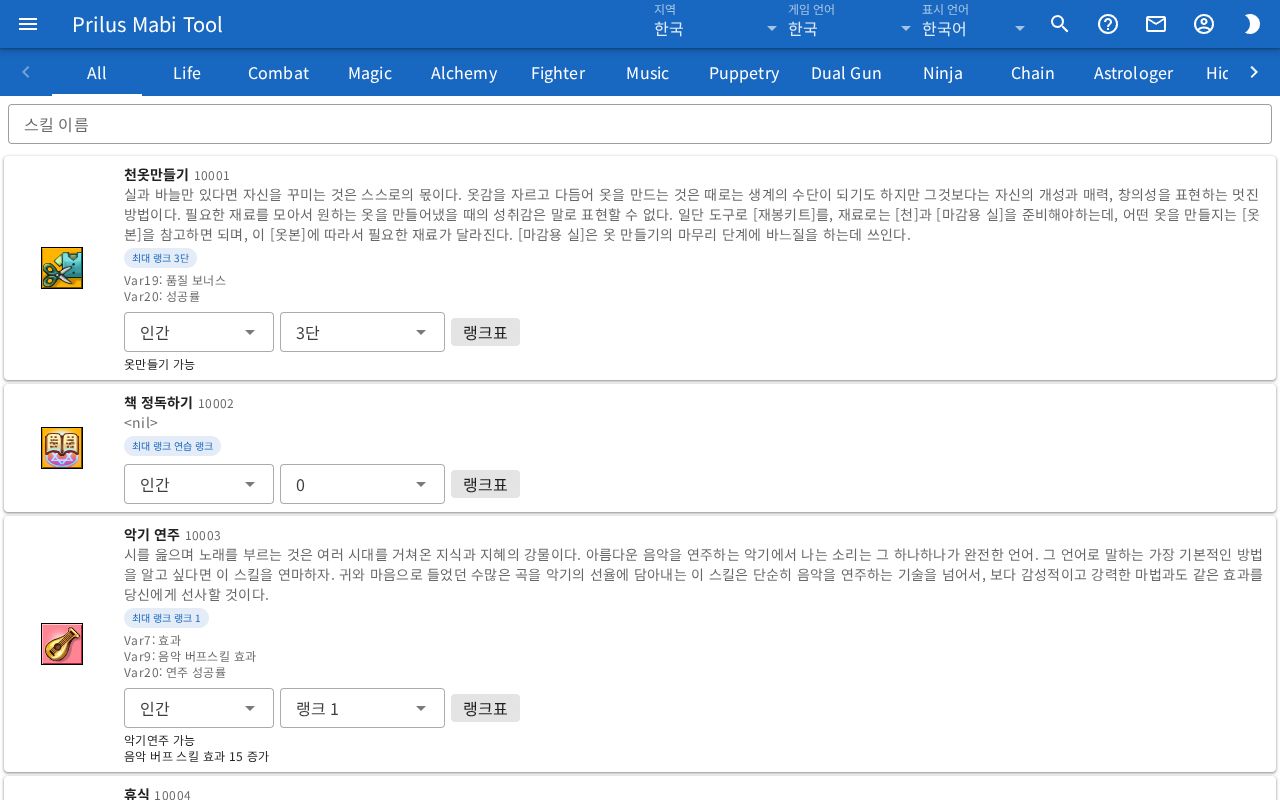The image size is (1280, 800).
Task: Switch to the Astrologer tab
Action: pyautogui.click(x=1133, y=72)
